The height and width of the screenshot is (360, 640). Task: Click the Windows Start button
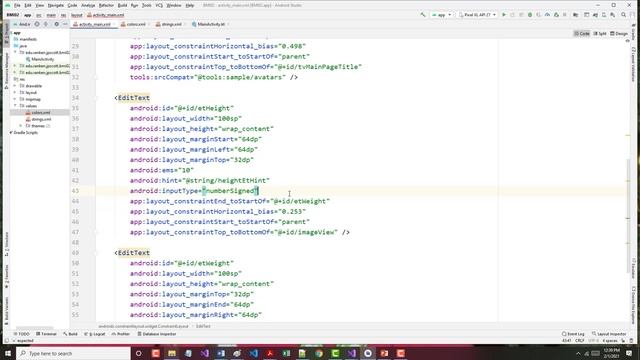(8, 353)
